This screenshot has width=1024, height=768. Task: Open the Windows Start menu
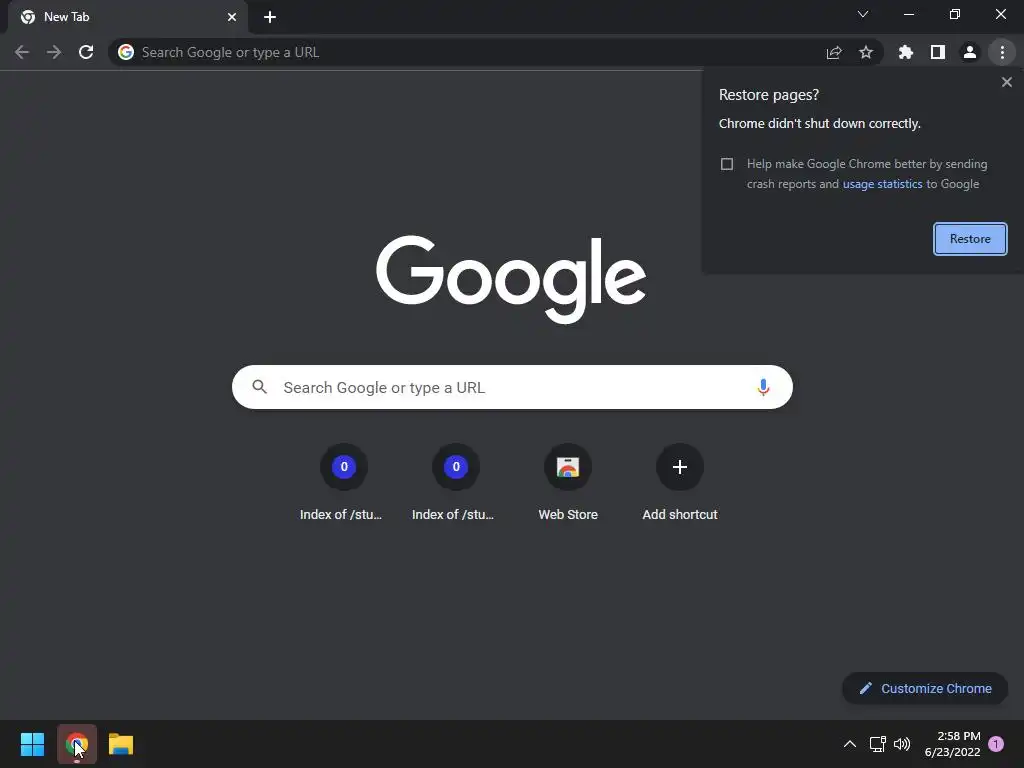(32, 744)
